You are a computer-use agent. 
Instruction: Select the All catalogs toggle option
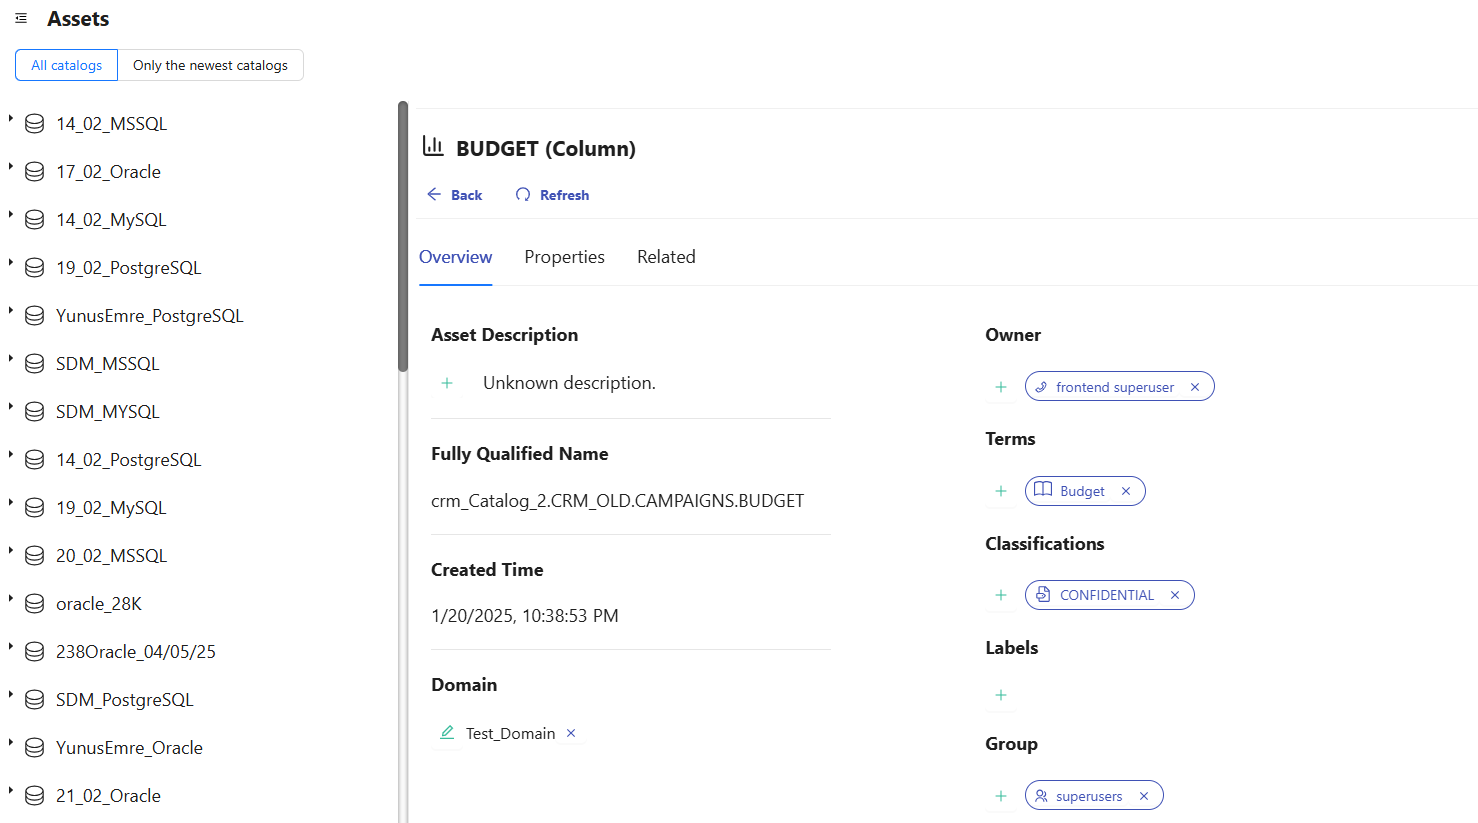click(x=66, y=65)
